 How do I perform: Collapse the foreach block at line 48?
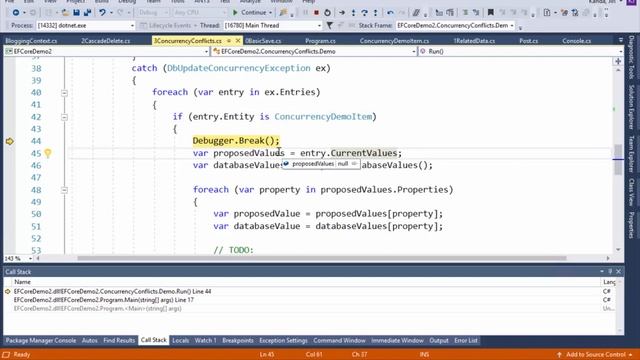[64, 190]
